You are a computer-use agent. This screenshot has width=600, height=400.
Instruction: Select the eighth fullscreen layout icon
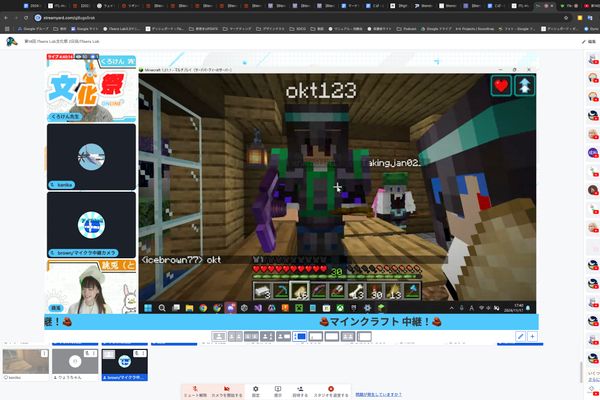click(332, 336)
